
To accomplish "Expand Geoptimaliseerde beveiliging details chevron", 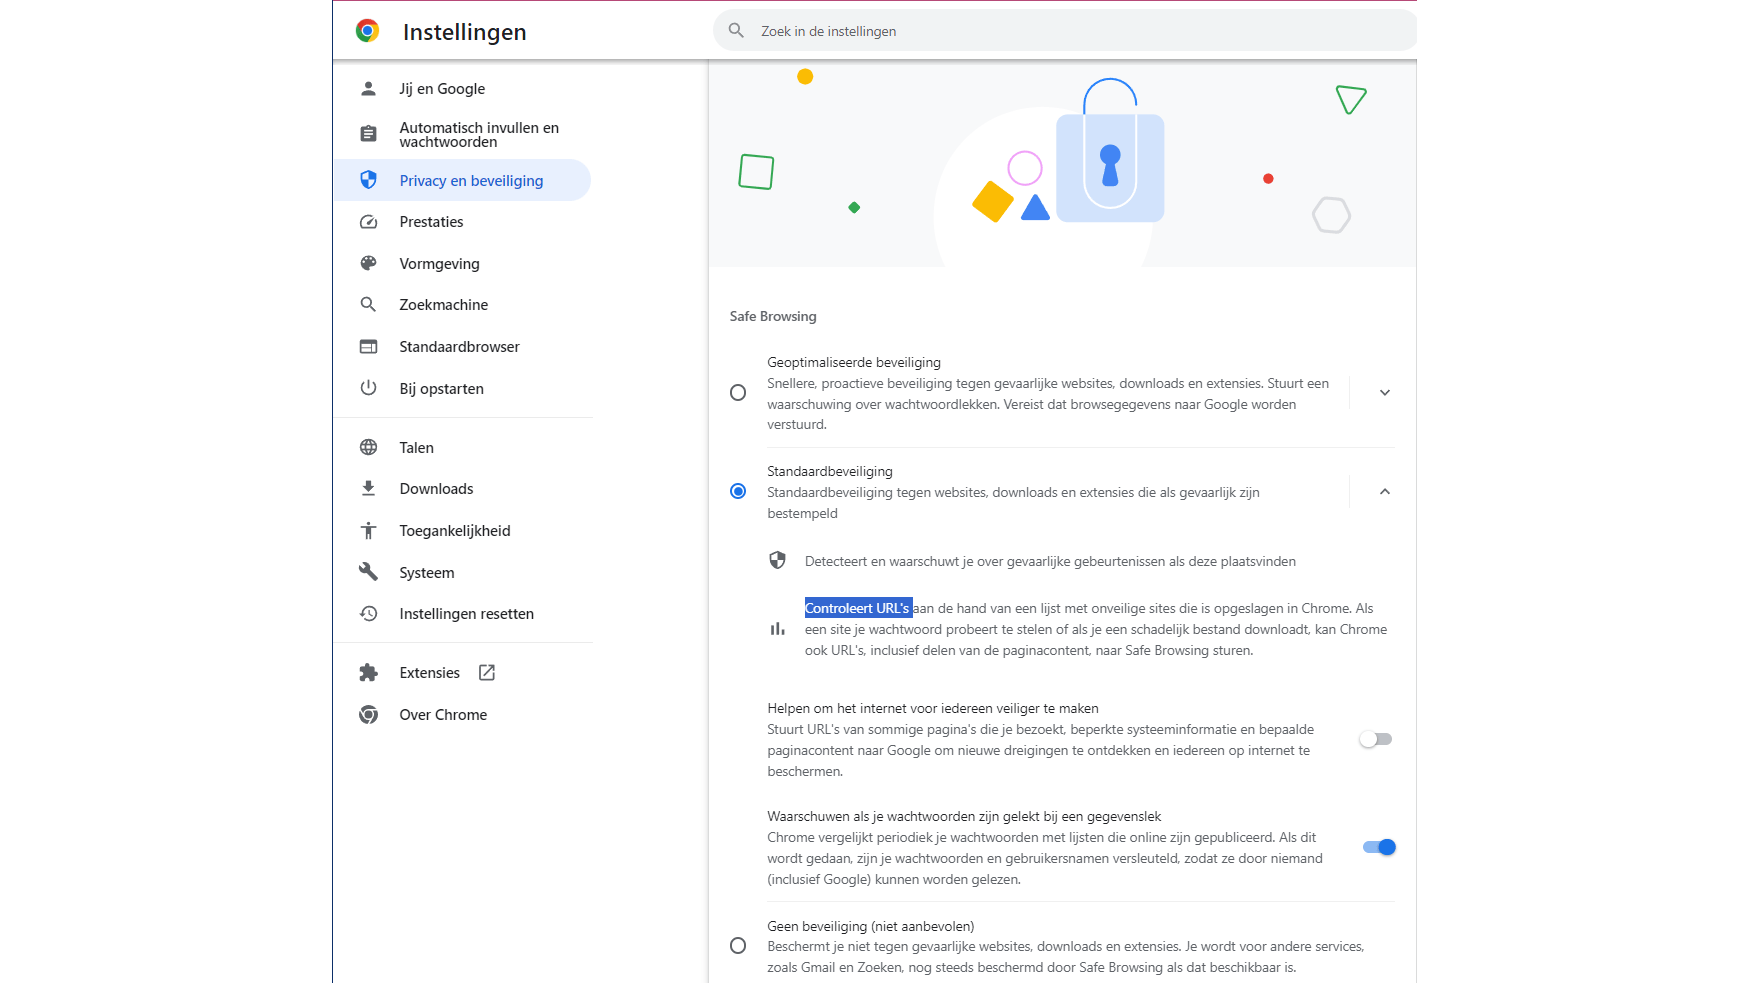I will 1384,393.
